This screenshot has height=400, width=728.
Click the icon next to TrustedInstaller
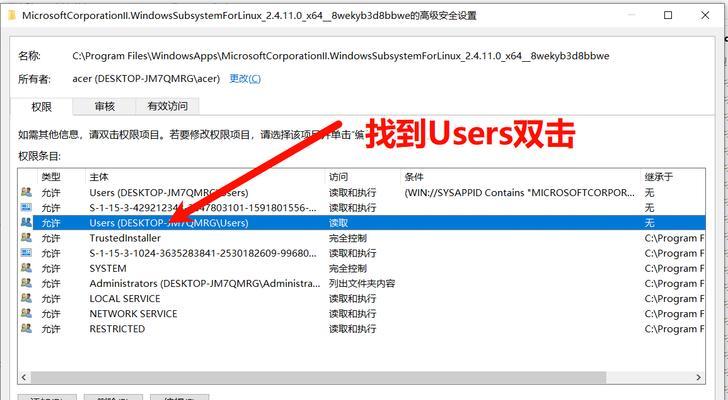tap(26, 238)
